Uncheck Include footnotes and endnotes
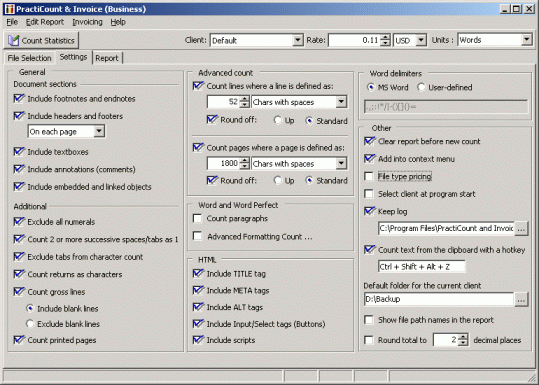The width and height of the screenshot is (539, 385). click(x=19, y=98)
